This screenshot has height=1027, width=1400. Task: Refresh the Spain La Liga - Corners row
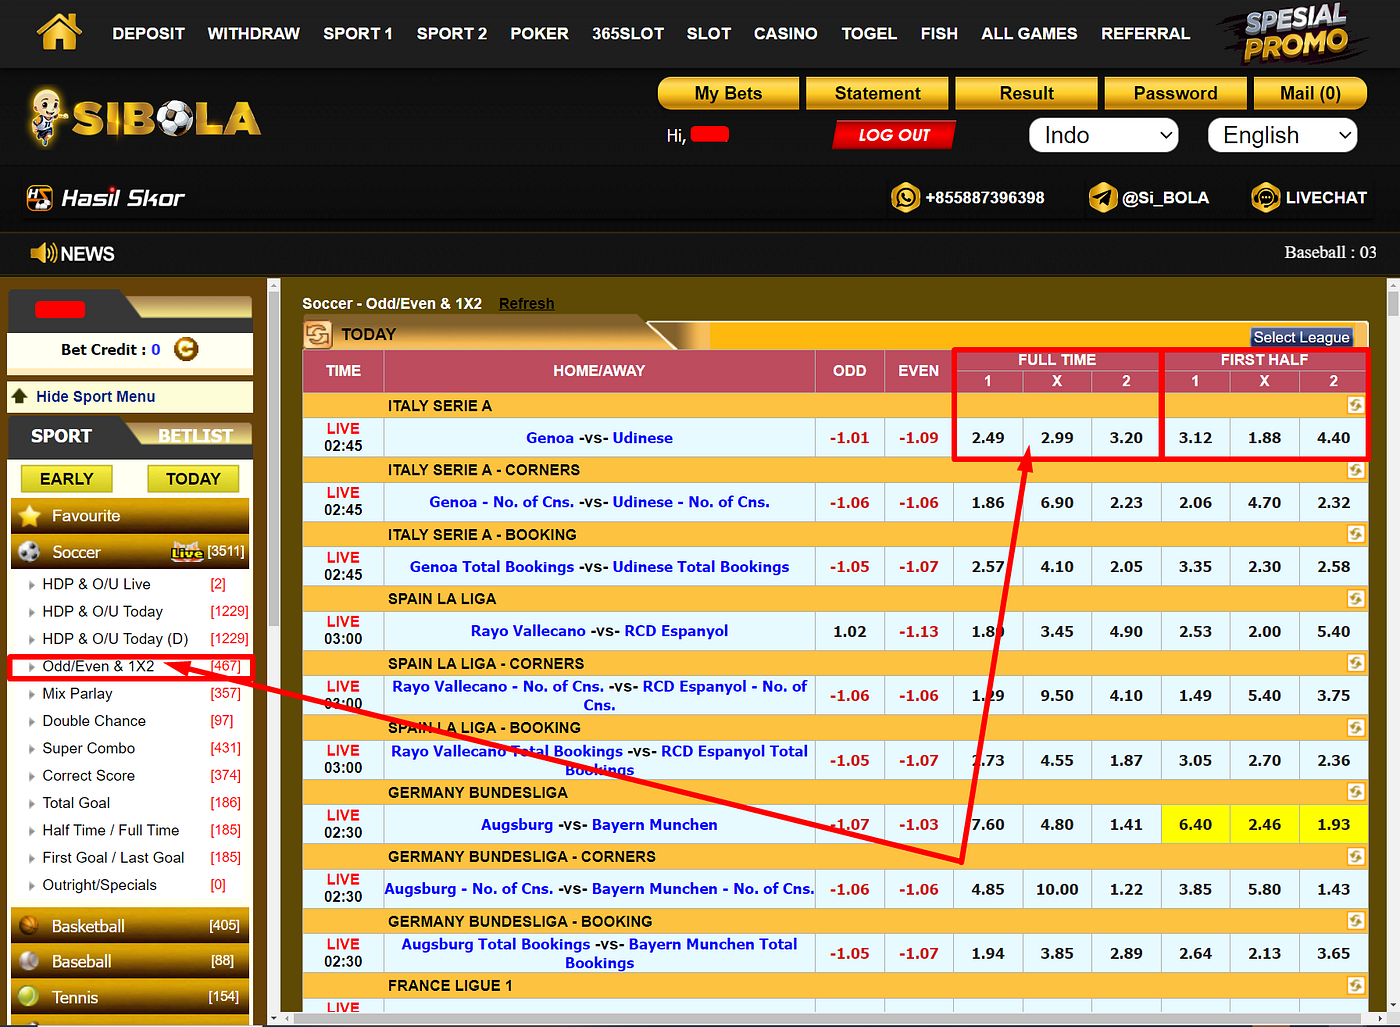[1356, 663]
